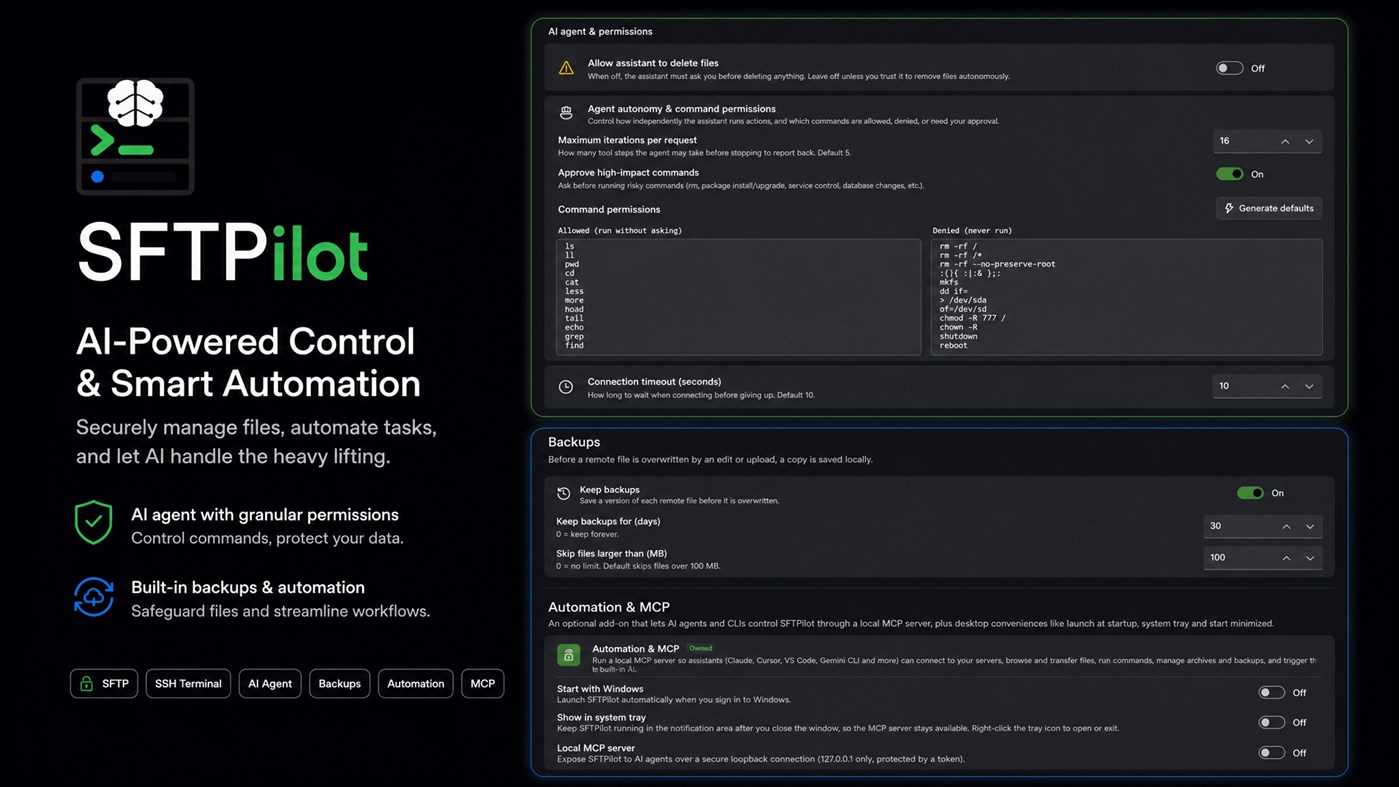Toggle Allow assistant to delete files
Screen dimensions: 1399x787
[1229, 68]
